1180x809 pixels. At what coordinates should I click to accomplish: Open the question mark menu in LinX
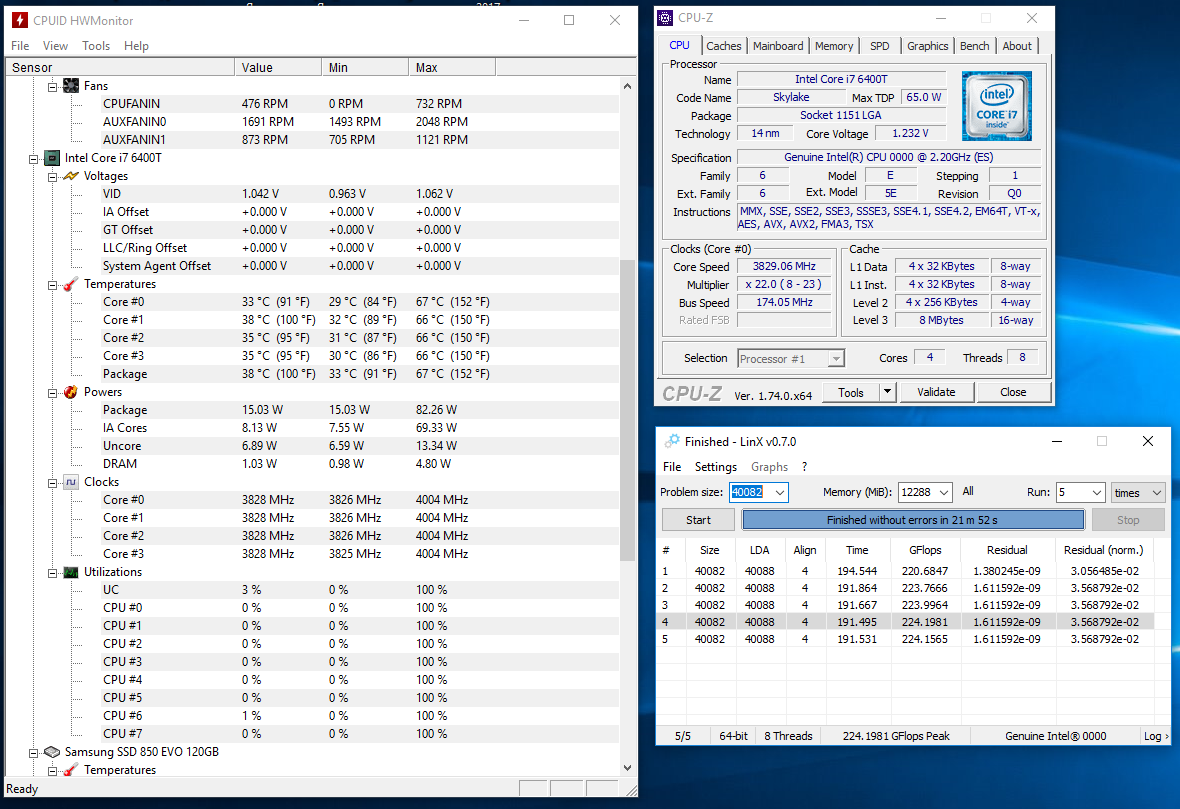pyautogui.click(x=804, y=467)
